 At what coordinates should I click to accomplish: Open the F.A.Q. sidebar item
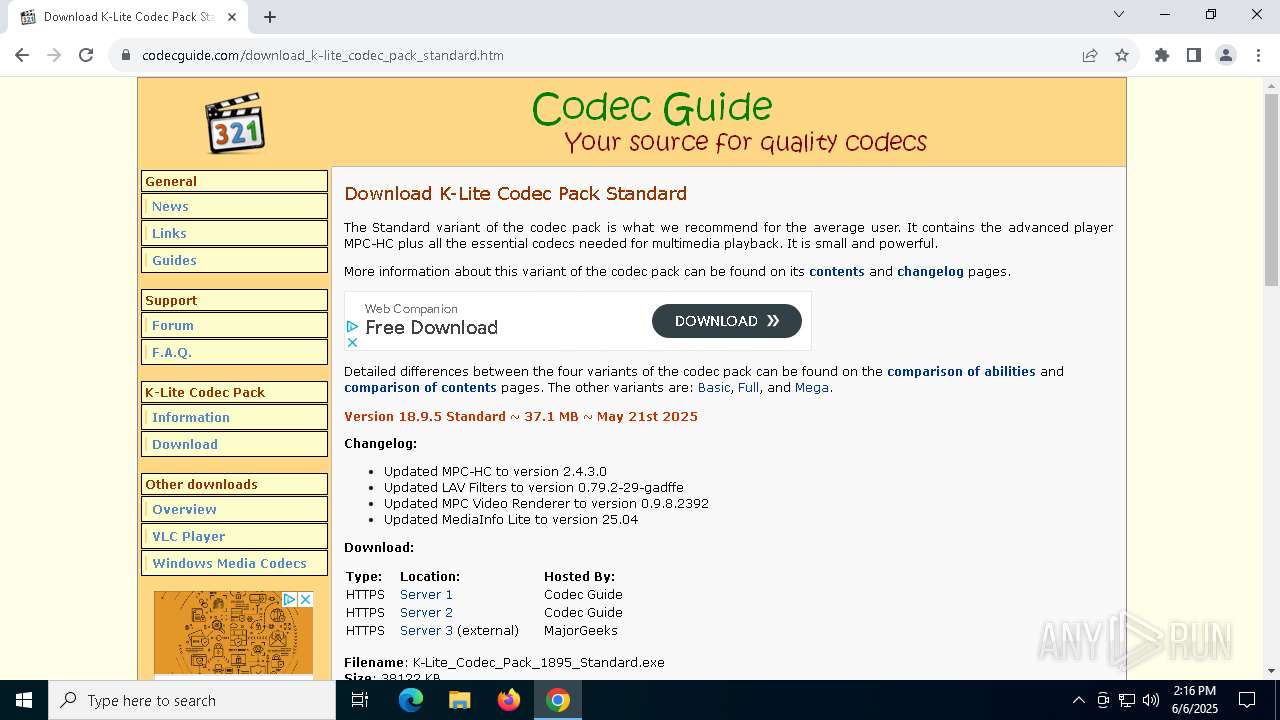(x=234, y=353)
